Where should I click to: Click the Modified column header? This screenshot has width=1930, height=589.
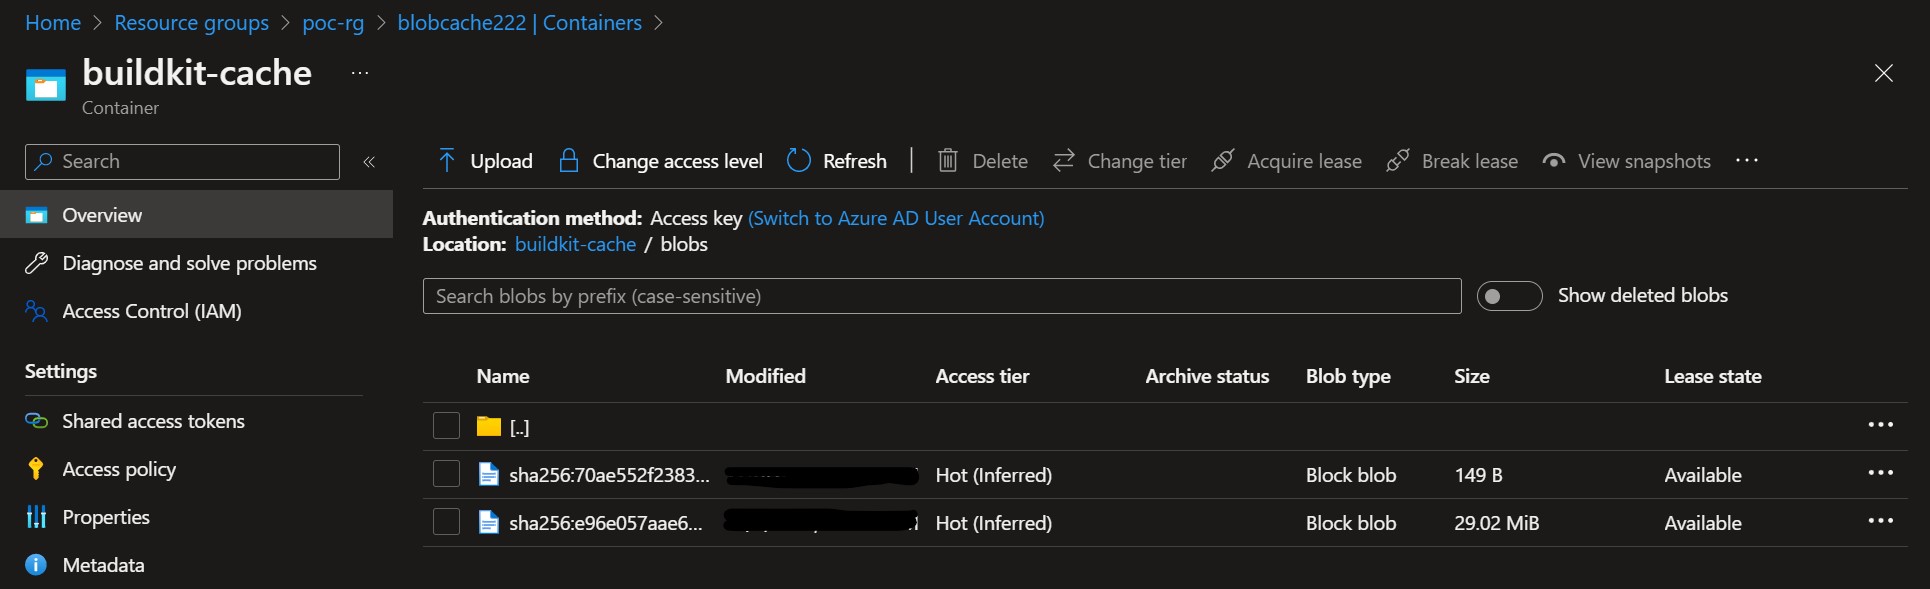point(765,376)
